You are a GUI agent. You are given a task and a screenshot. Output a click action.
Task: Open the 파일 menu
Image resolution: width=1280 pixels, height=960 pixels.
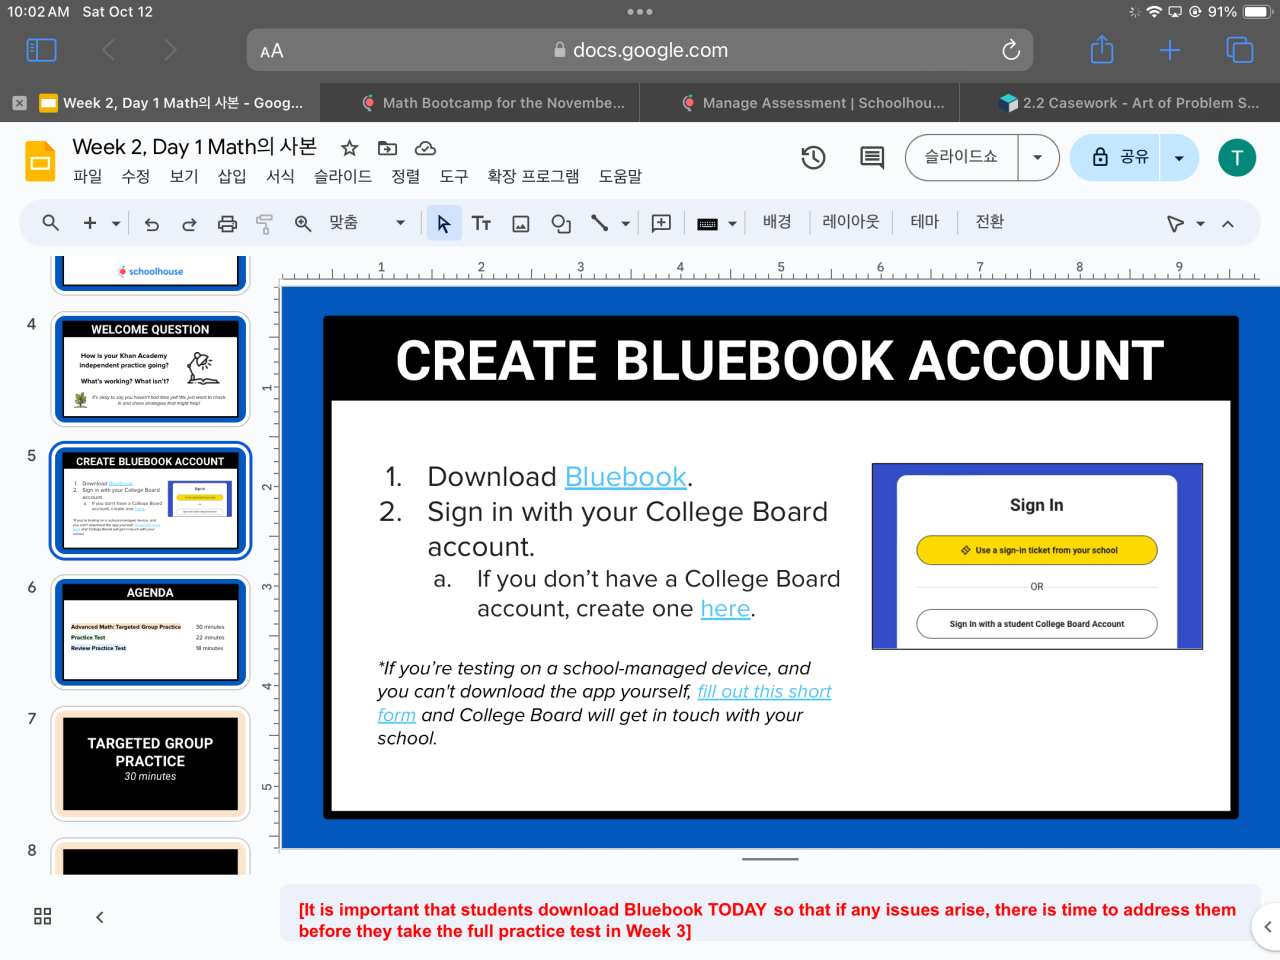point(87,176)
